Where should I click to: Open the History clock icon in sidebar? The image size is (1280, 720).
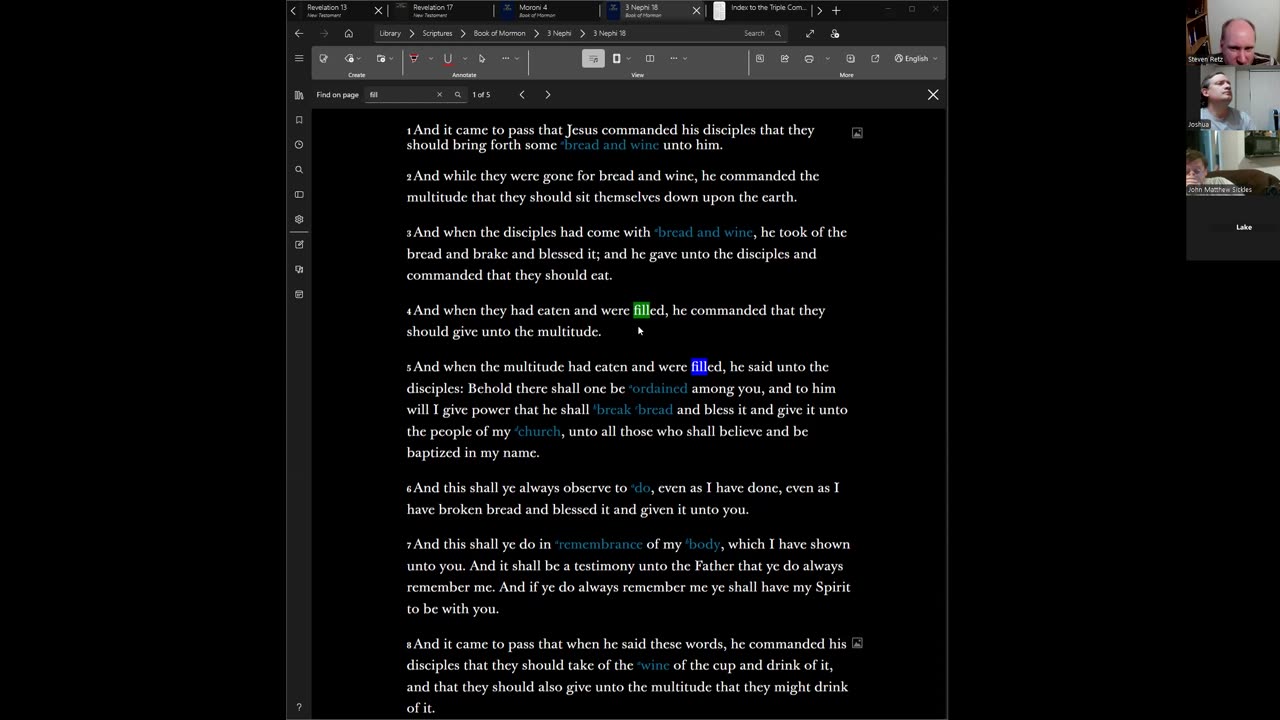click(x=299, y=145)
